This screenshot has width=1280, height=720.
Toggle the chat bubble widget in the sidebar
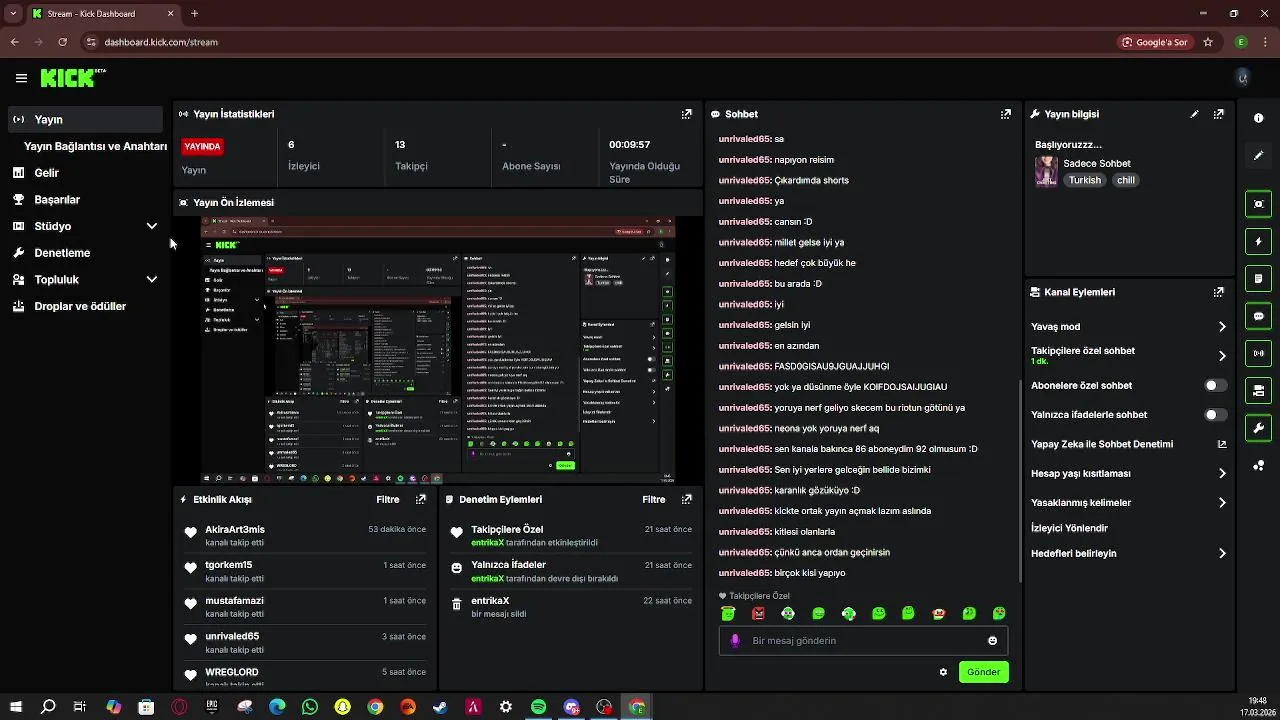(x=1258, y=316)
